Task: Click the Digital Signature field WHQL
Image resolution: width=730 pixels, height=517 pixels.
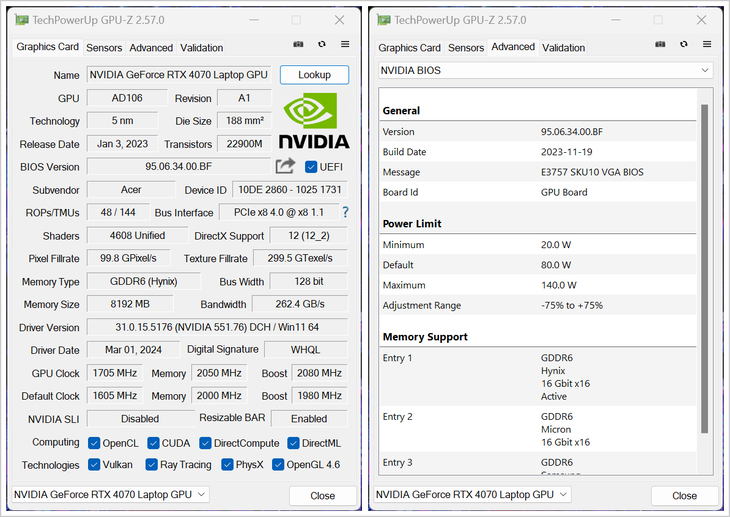Action: [x=305, y=350]
